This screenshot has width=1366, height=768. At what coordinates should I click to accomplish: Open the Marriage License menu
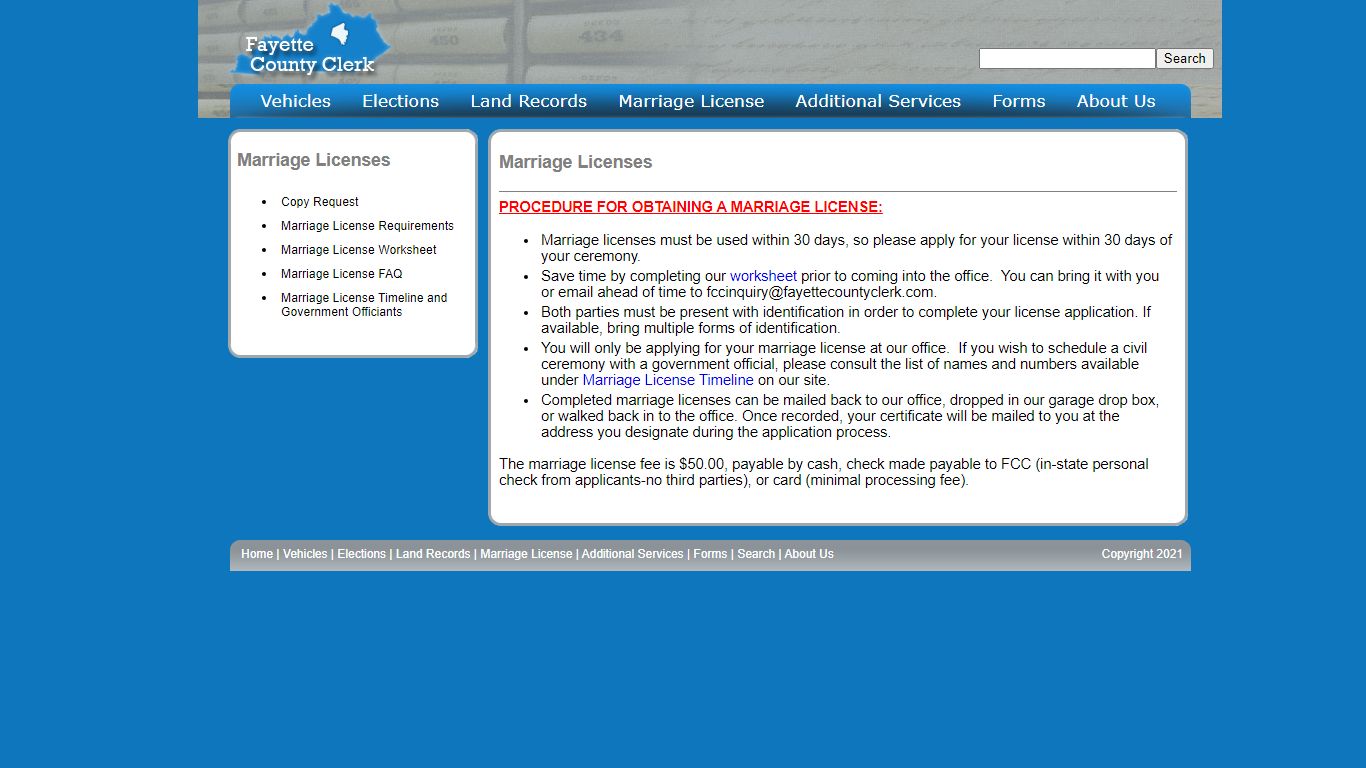click(x=691, y=101)
